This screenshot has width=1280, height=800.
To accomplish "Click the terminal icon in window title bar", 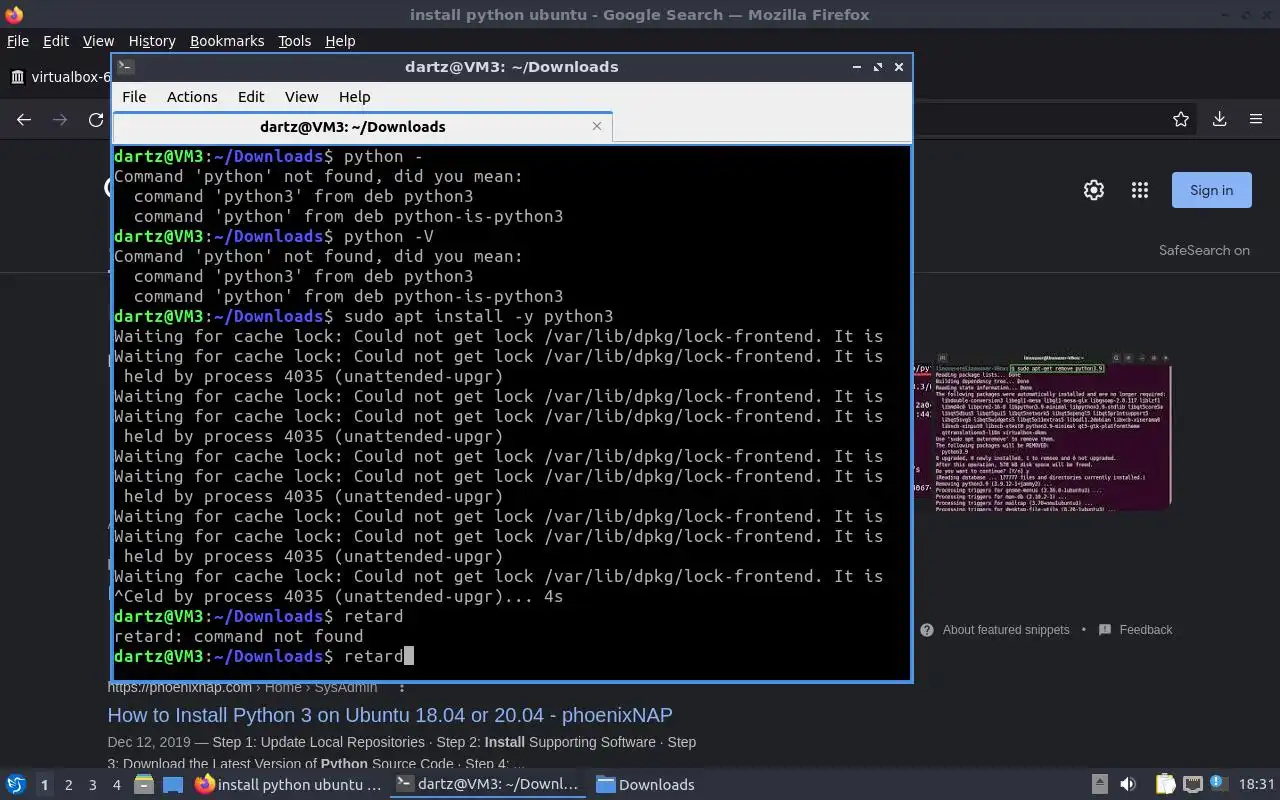I will point(125,67).
